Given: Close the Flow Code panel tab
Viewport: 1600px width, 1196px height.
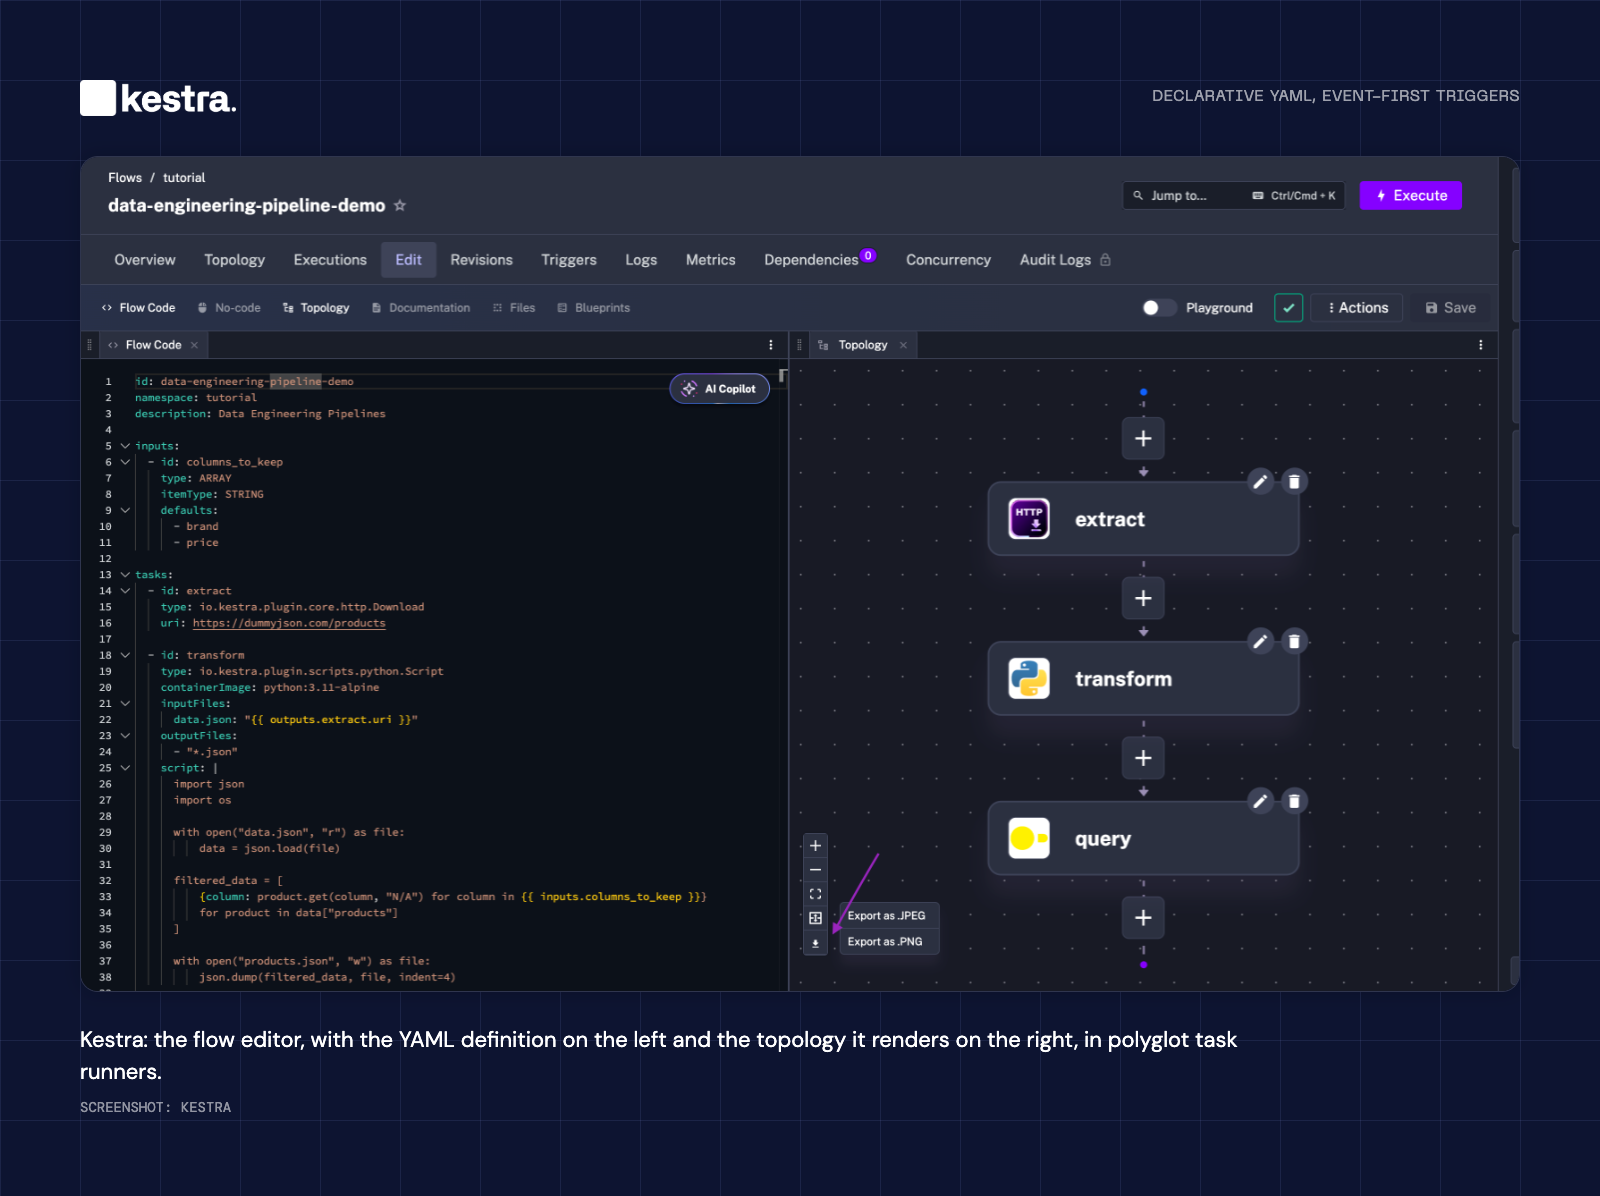Looking at the screenshot, I should pos(194,345).
